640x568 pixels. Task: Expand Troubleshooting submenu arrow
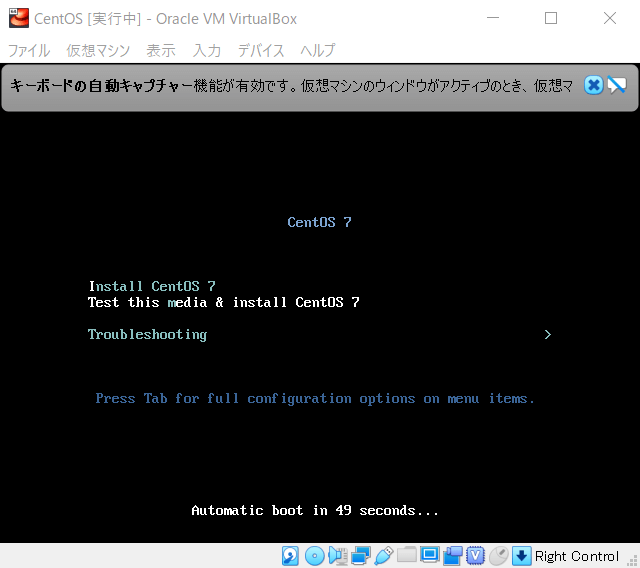tap(548, 335)
